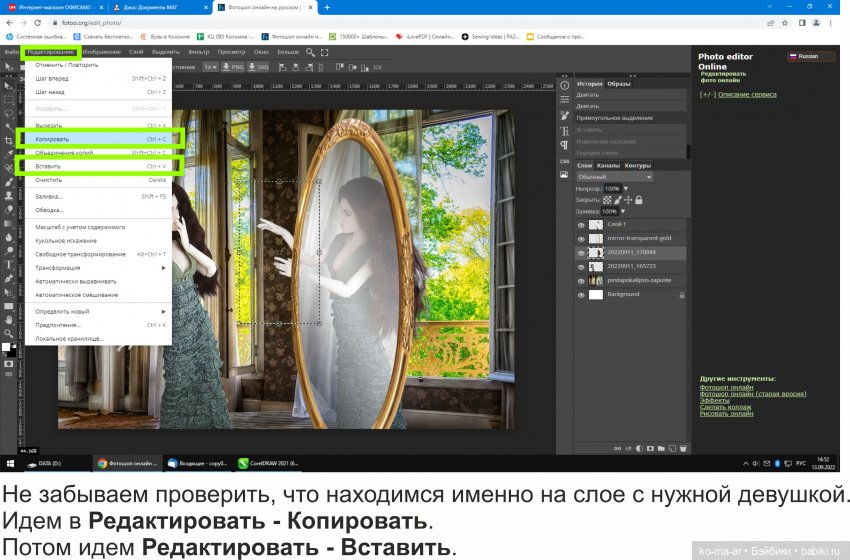The height and width of the screenshot is (560, 850).
Task: Toggle lock position cross icon
Action: 628,200
